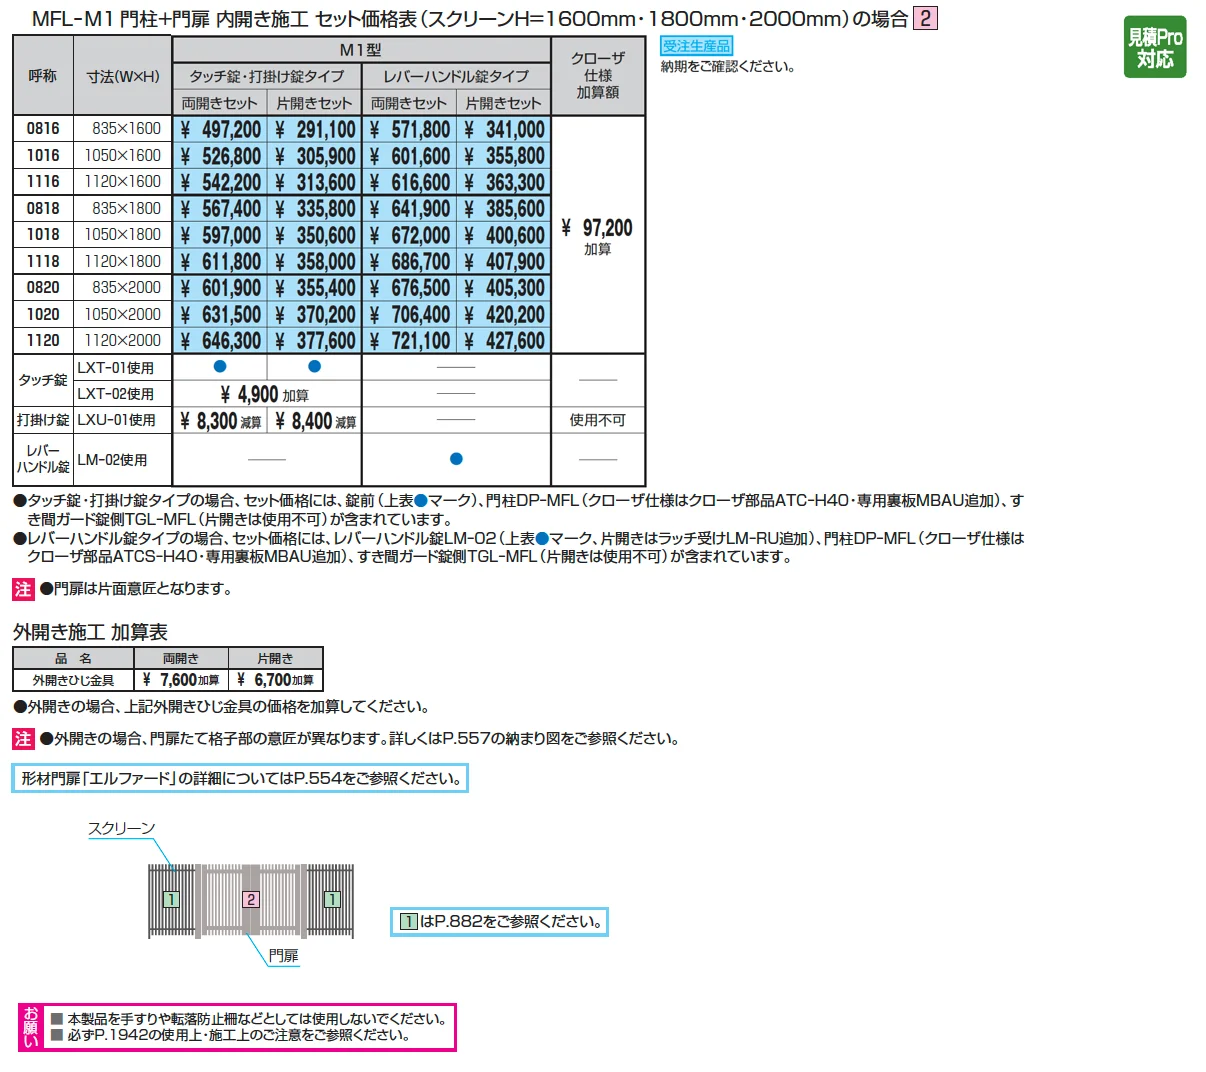Click the model code 1120
1206x1072 pixels.
[x=43, y=340]
